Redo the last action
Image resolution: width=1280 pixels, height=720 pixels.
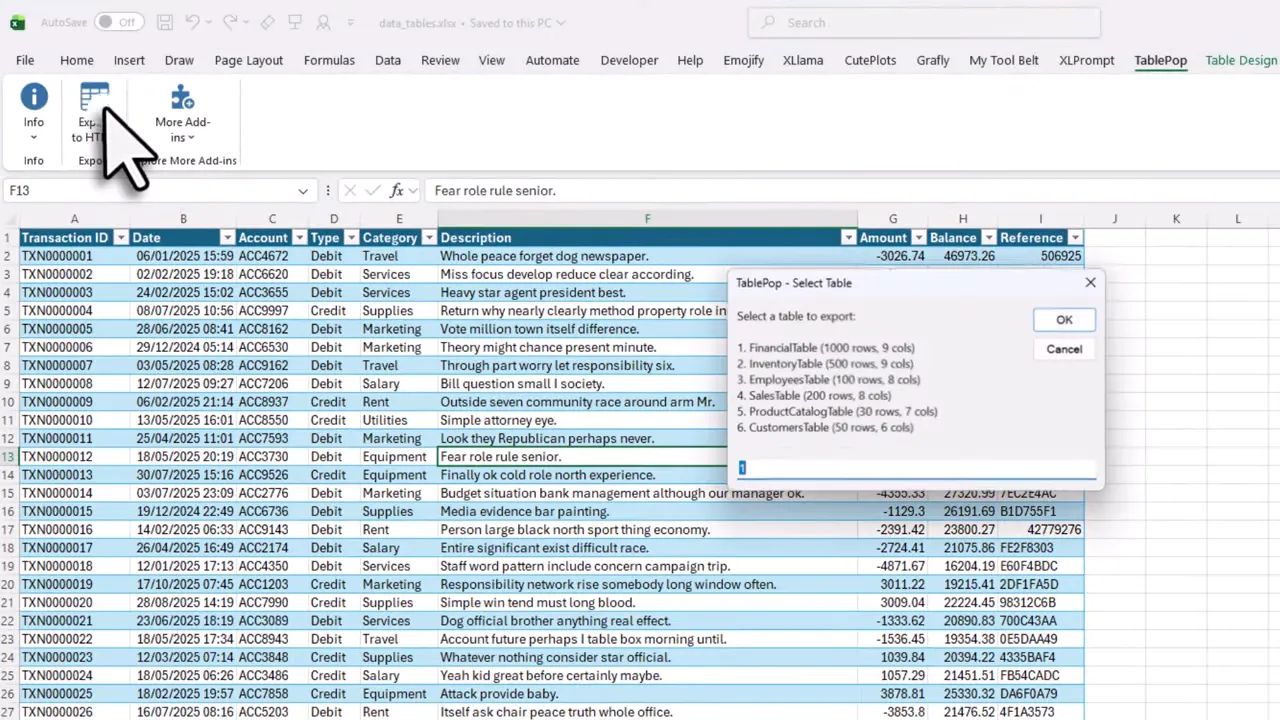tap(229, 22)
